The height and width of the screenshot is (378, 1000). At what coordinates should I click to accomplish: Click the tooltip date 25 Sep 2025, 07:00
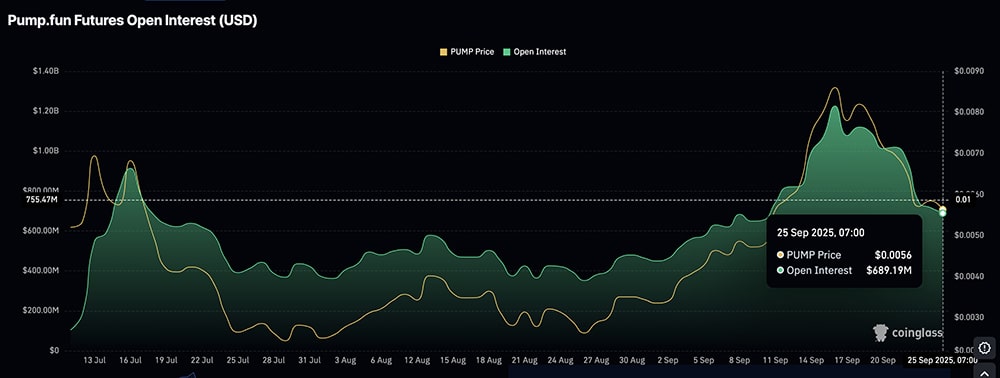(821, 233)
